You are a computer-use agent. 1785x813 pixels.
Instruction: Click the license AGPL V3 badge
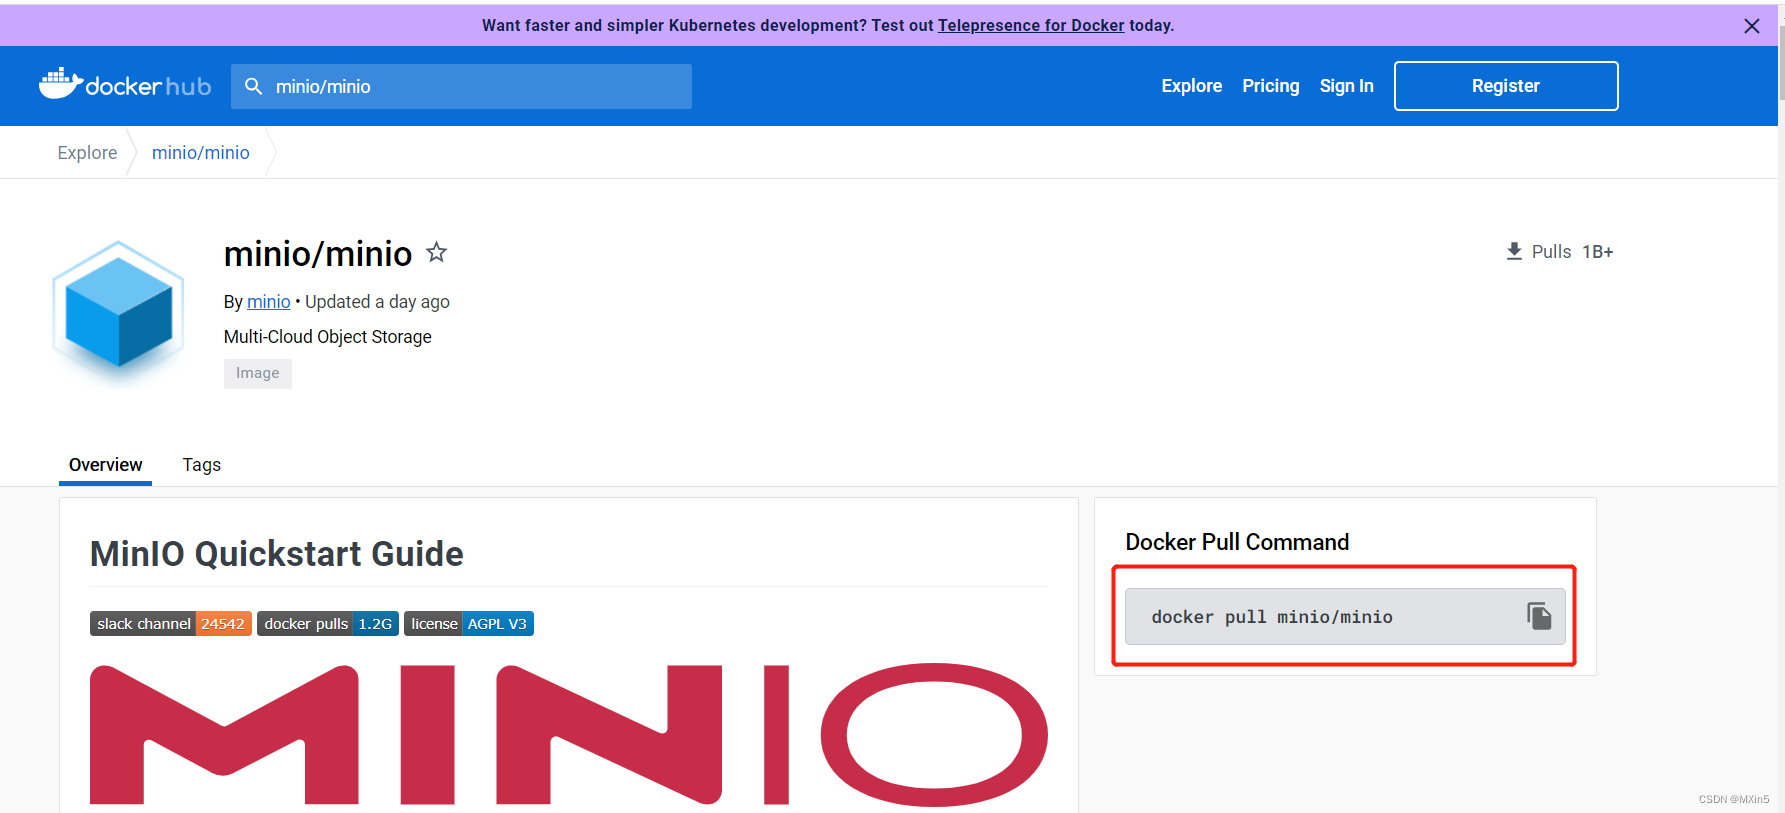469,624
